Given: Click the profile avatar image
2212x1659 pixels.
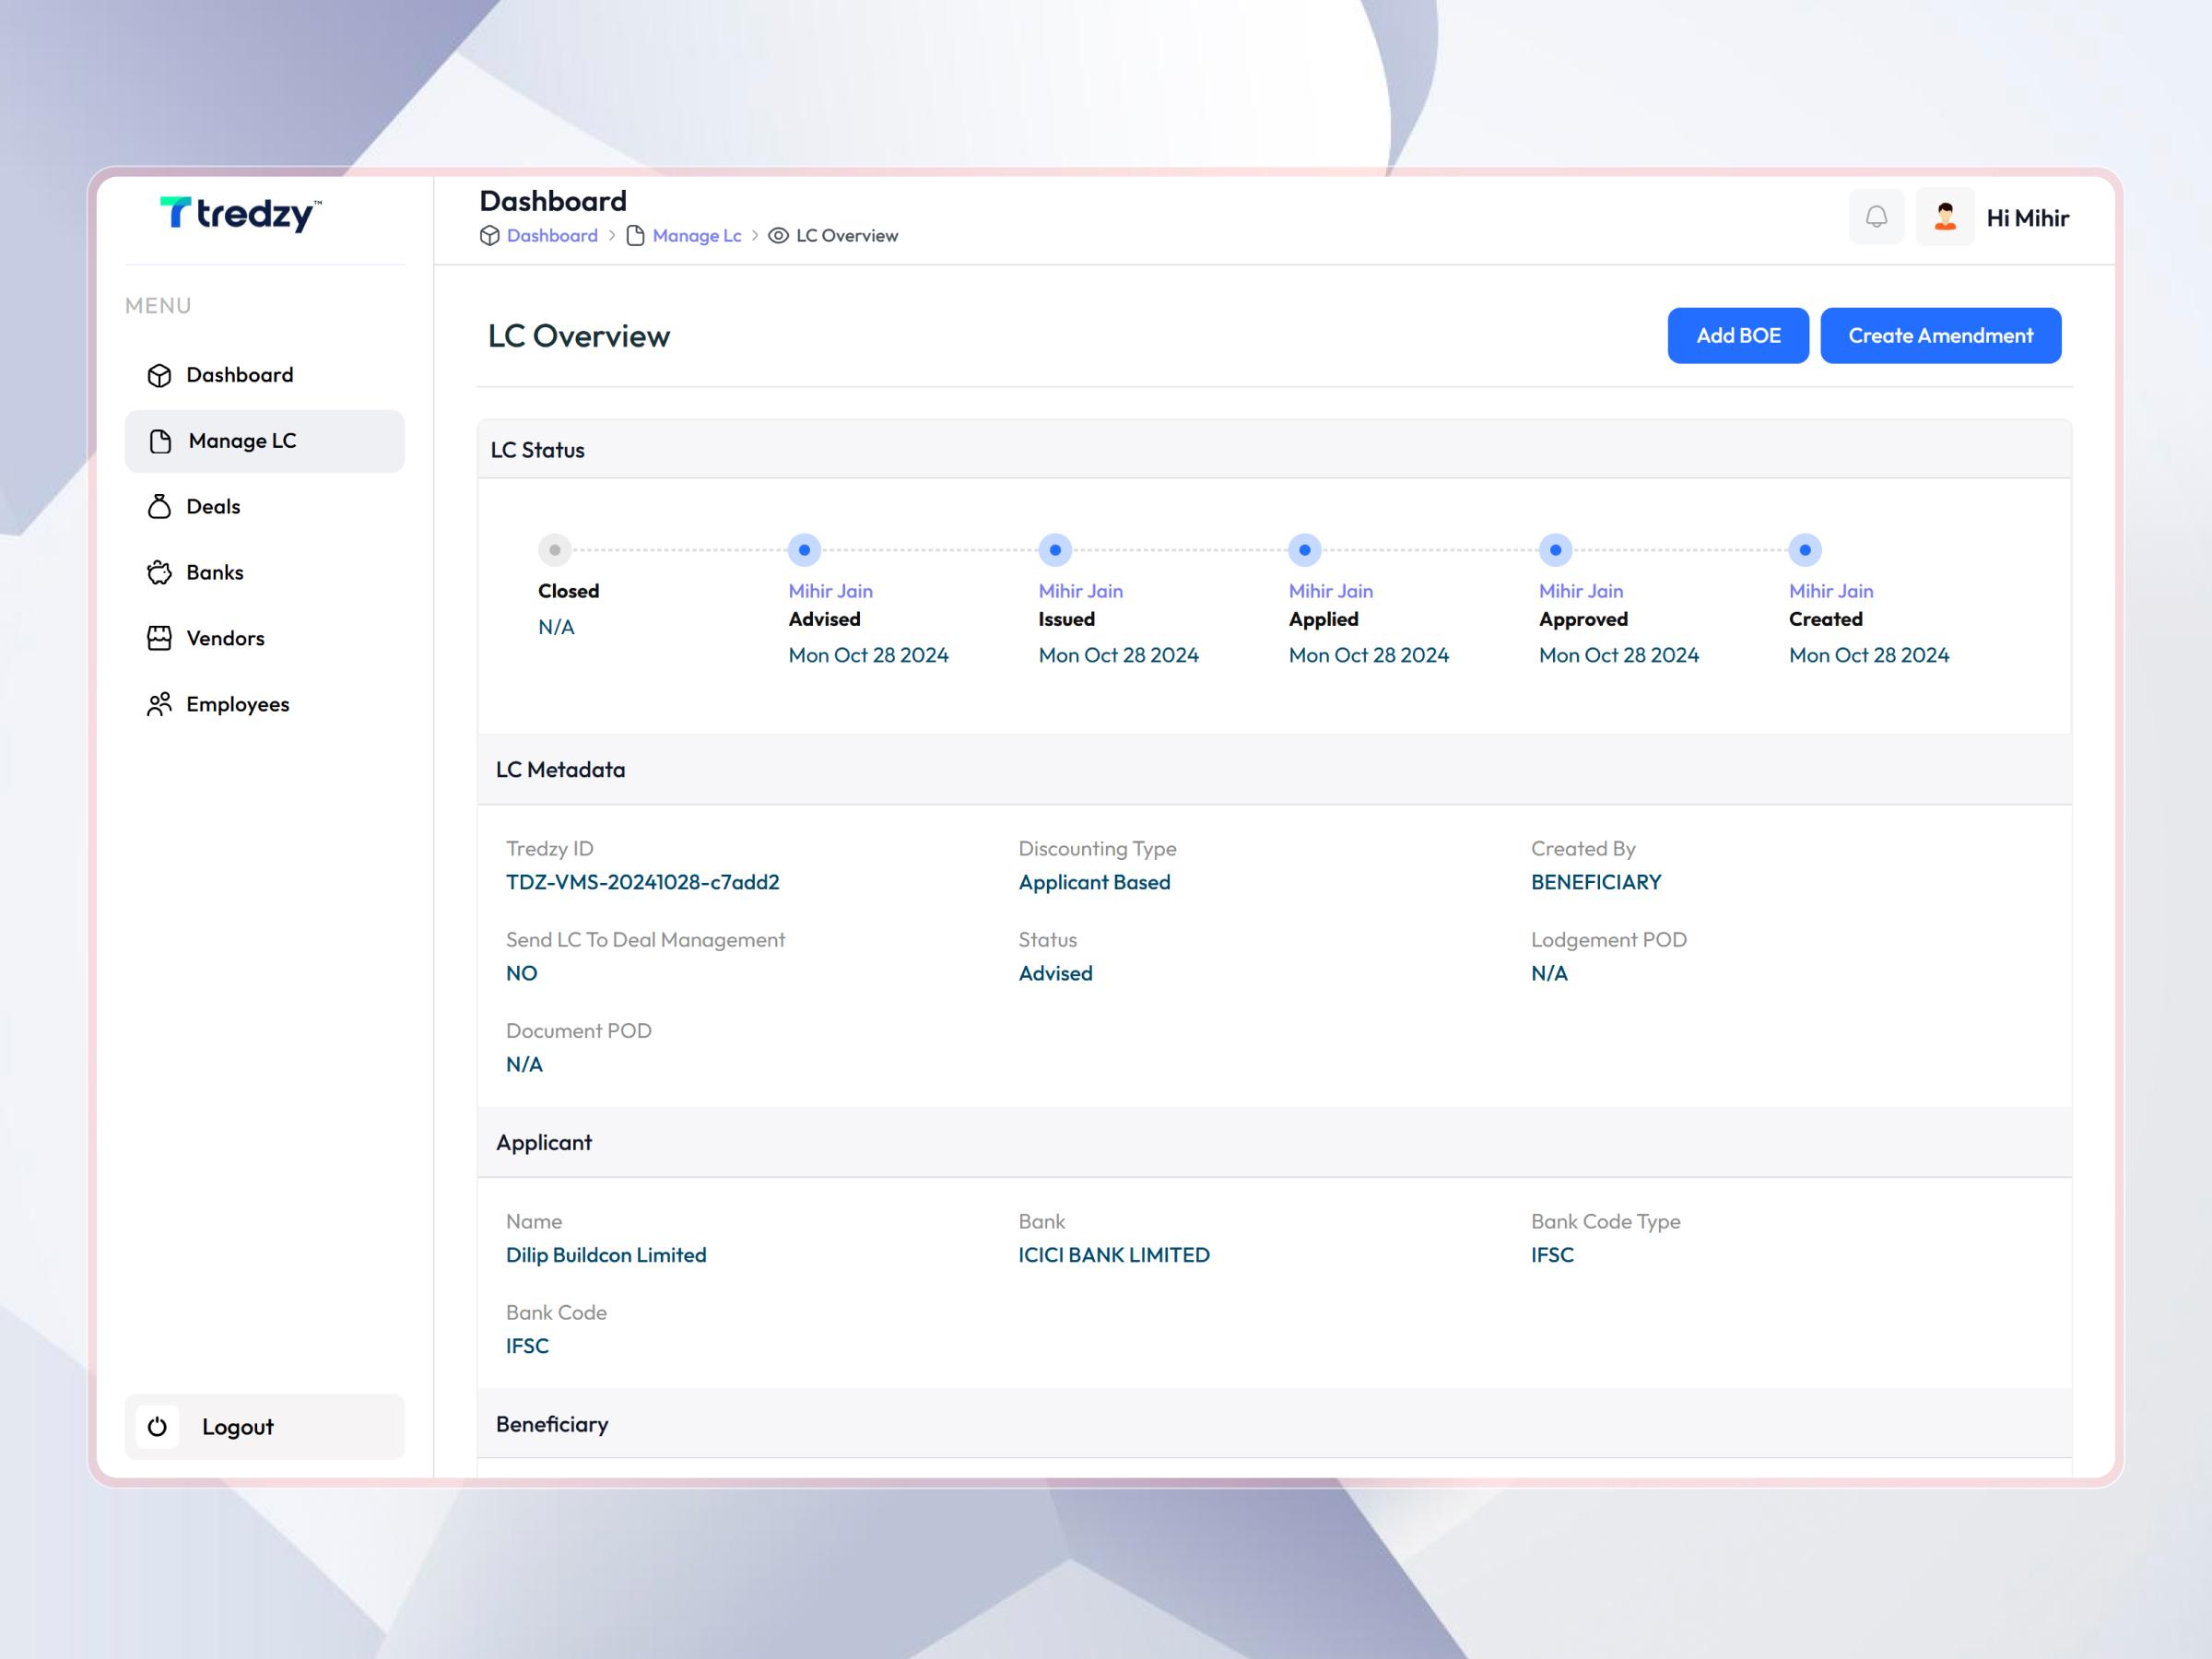Looking at the screenshot, I should (1945, 217).
